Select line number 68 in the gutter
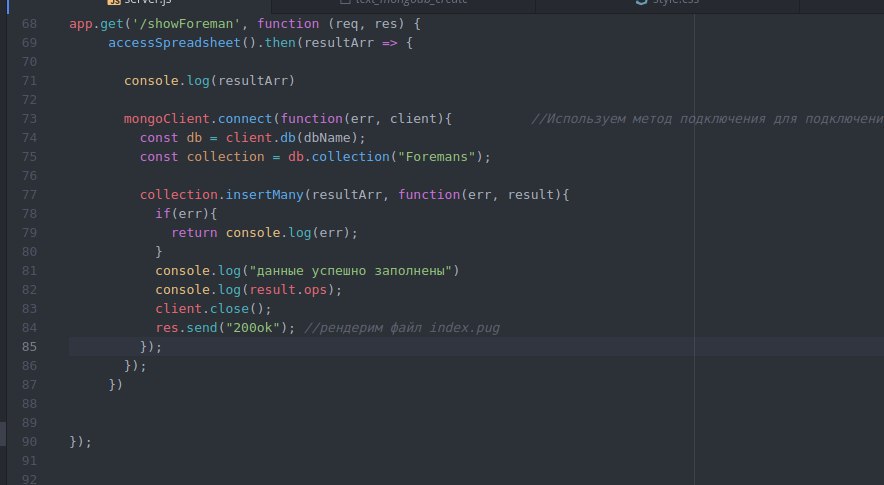This screenshot has height=485, width=884. 29,24
